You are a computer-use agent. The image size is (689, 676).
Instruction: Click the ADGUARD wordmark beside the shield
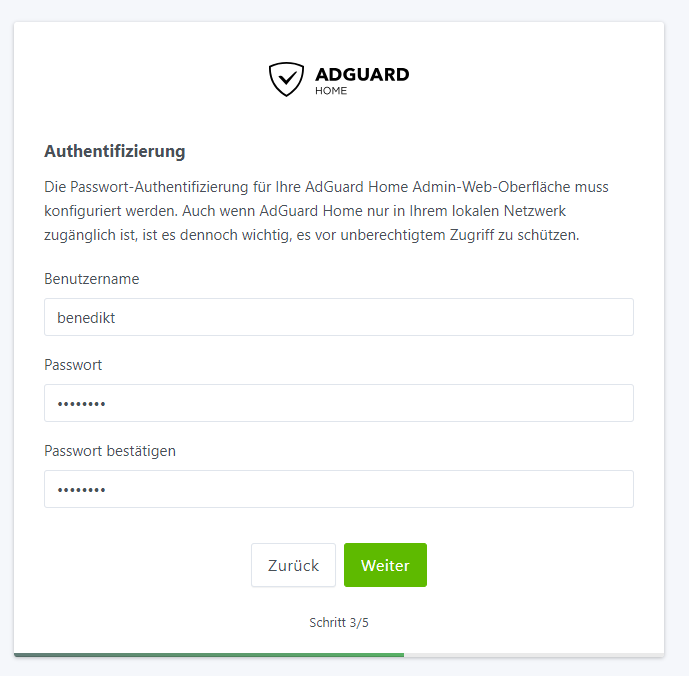(x=362, y=74)
